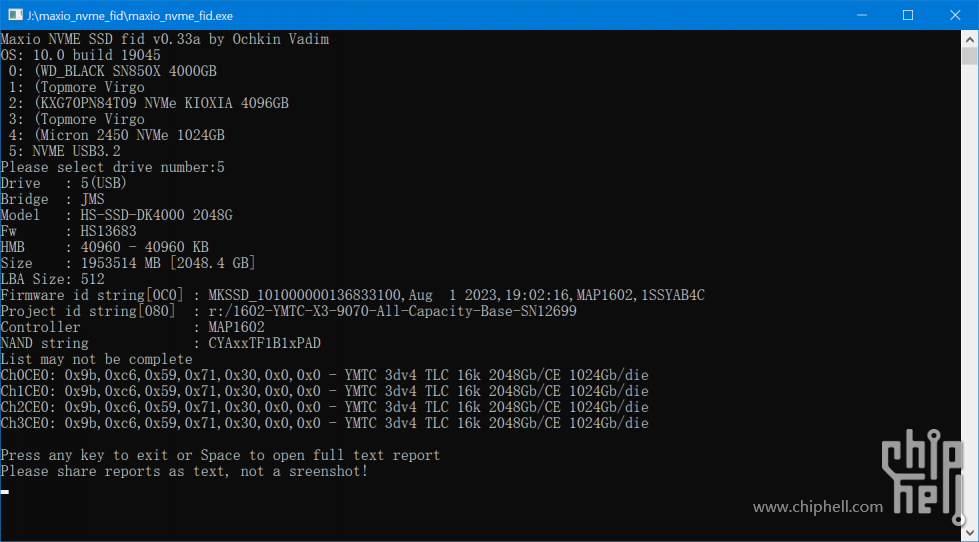979x542 pixels.
Task: Click the 'List may not be complete' line
Action: click(97, 359)
